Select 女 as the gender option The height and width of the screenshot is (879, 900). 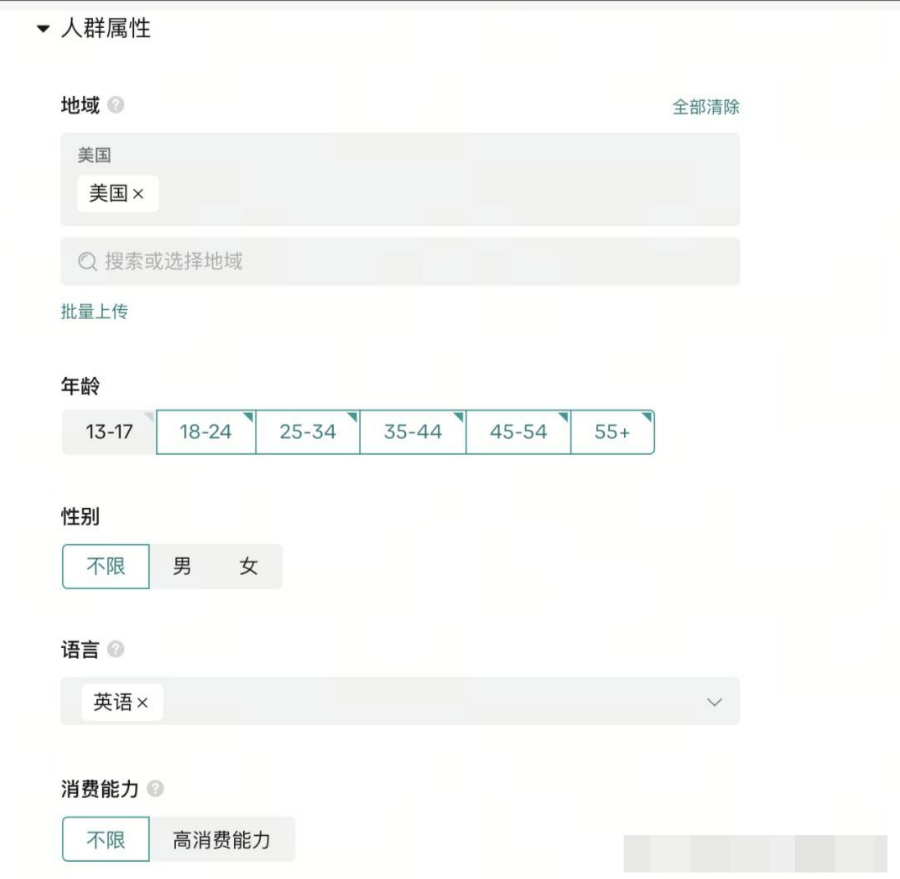click(x=248, y=566)
